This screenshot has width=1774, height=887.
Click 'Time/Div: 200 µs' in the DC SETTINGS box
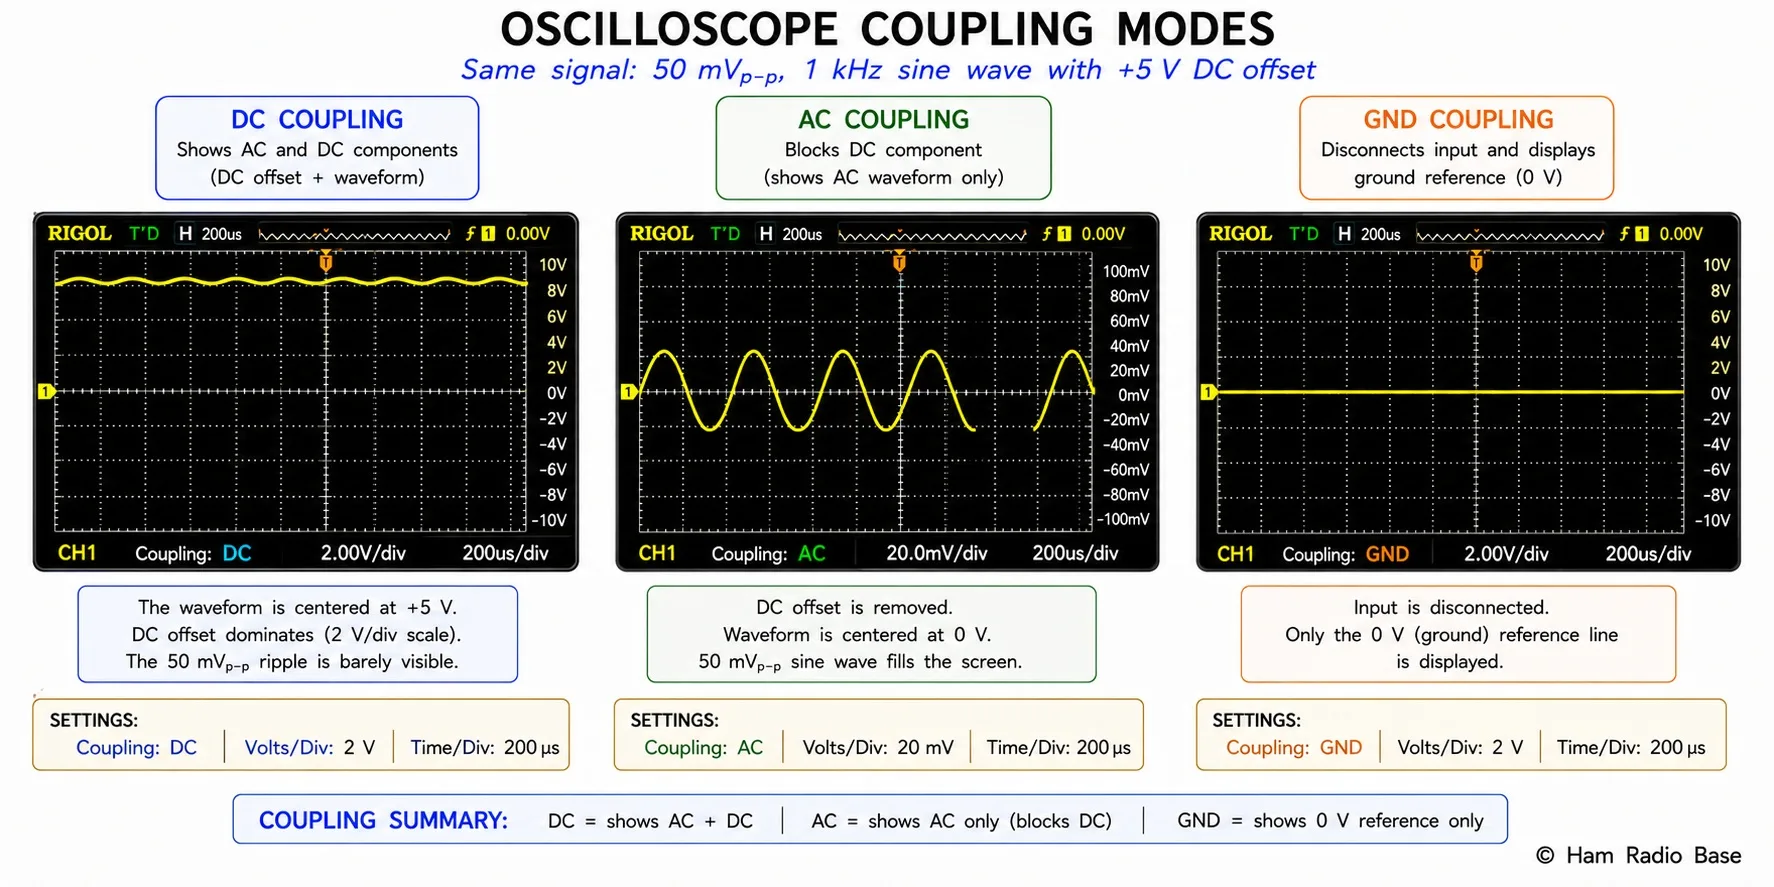pos(485,747)
